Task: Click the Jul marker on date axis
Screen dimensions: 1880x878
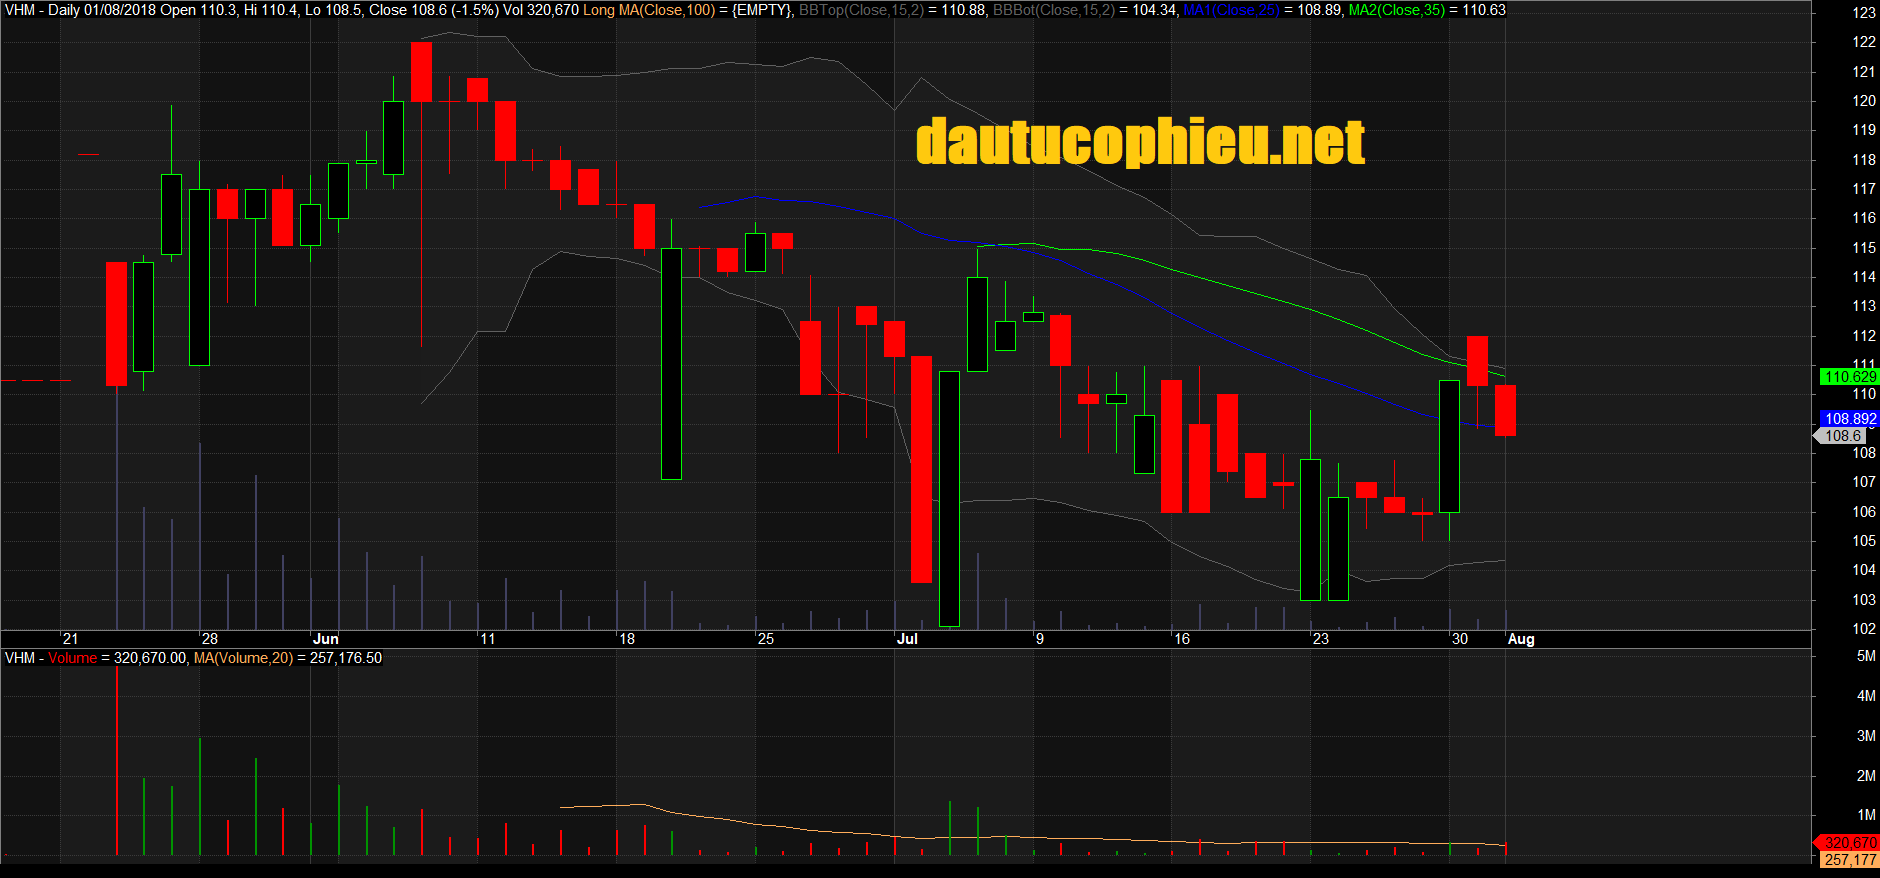Action: coord(907,639)
